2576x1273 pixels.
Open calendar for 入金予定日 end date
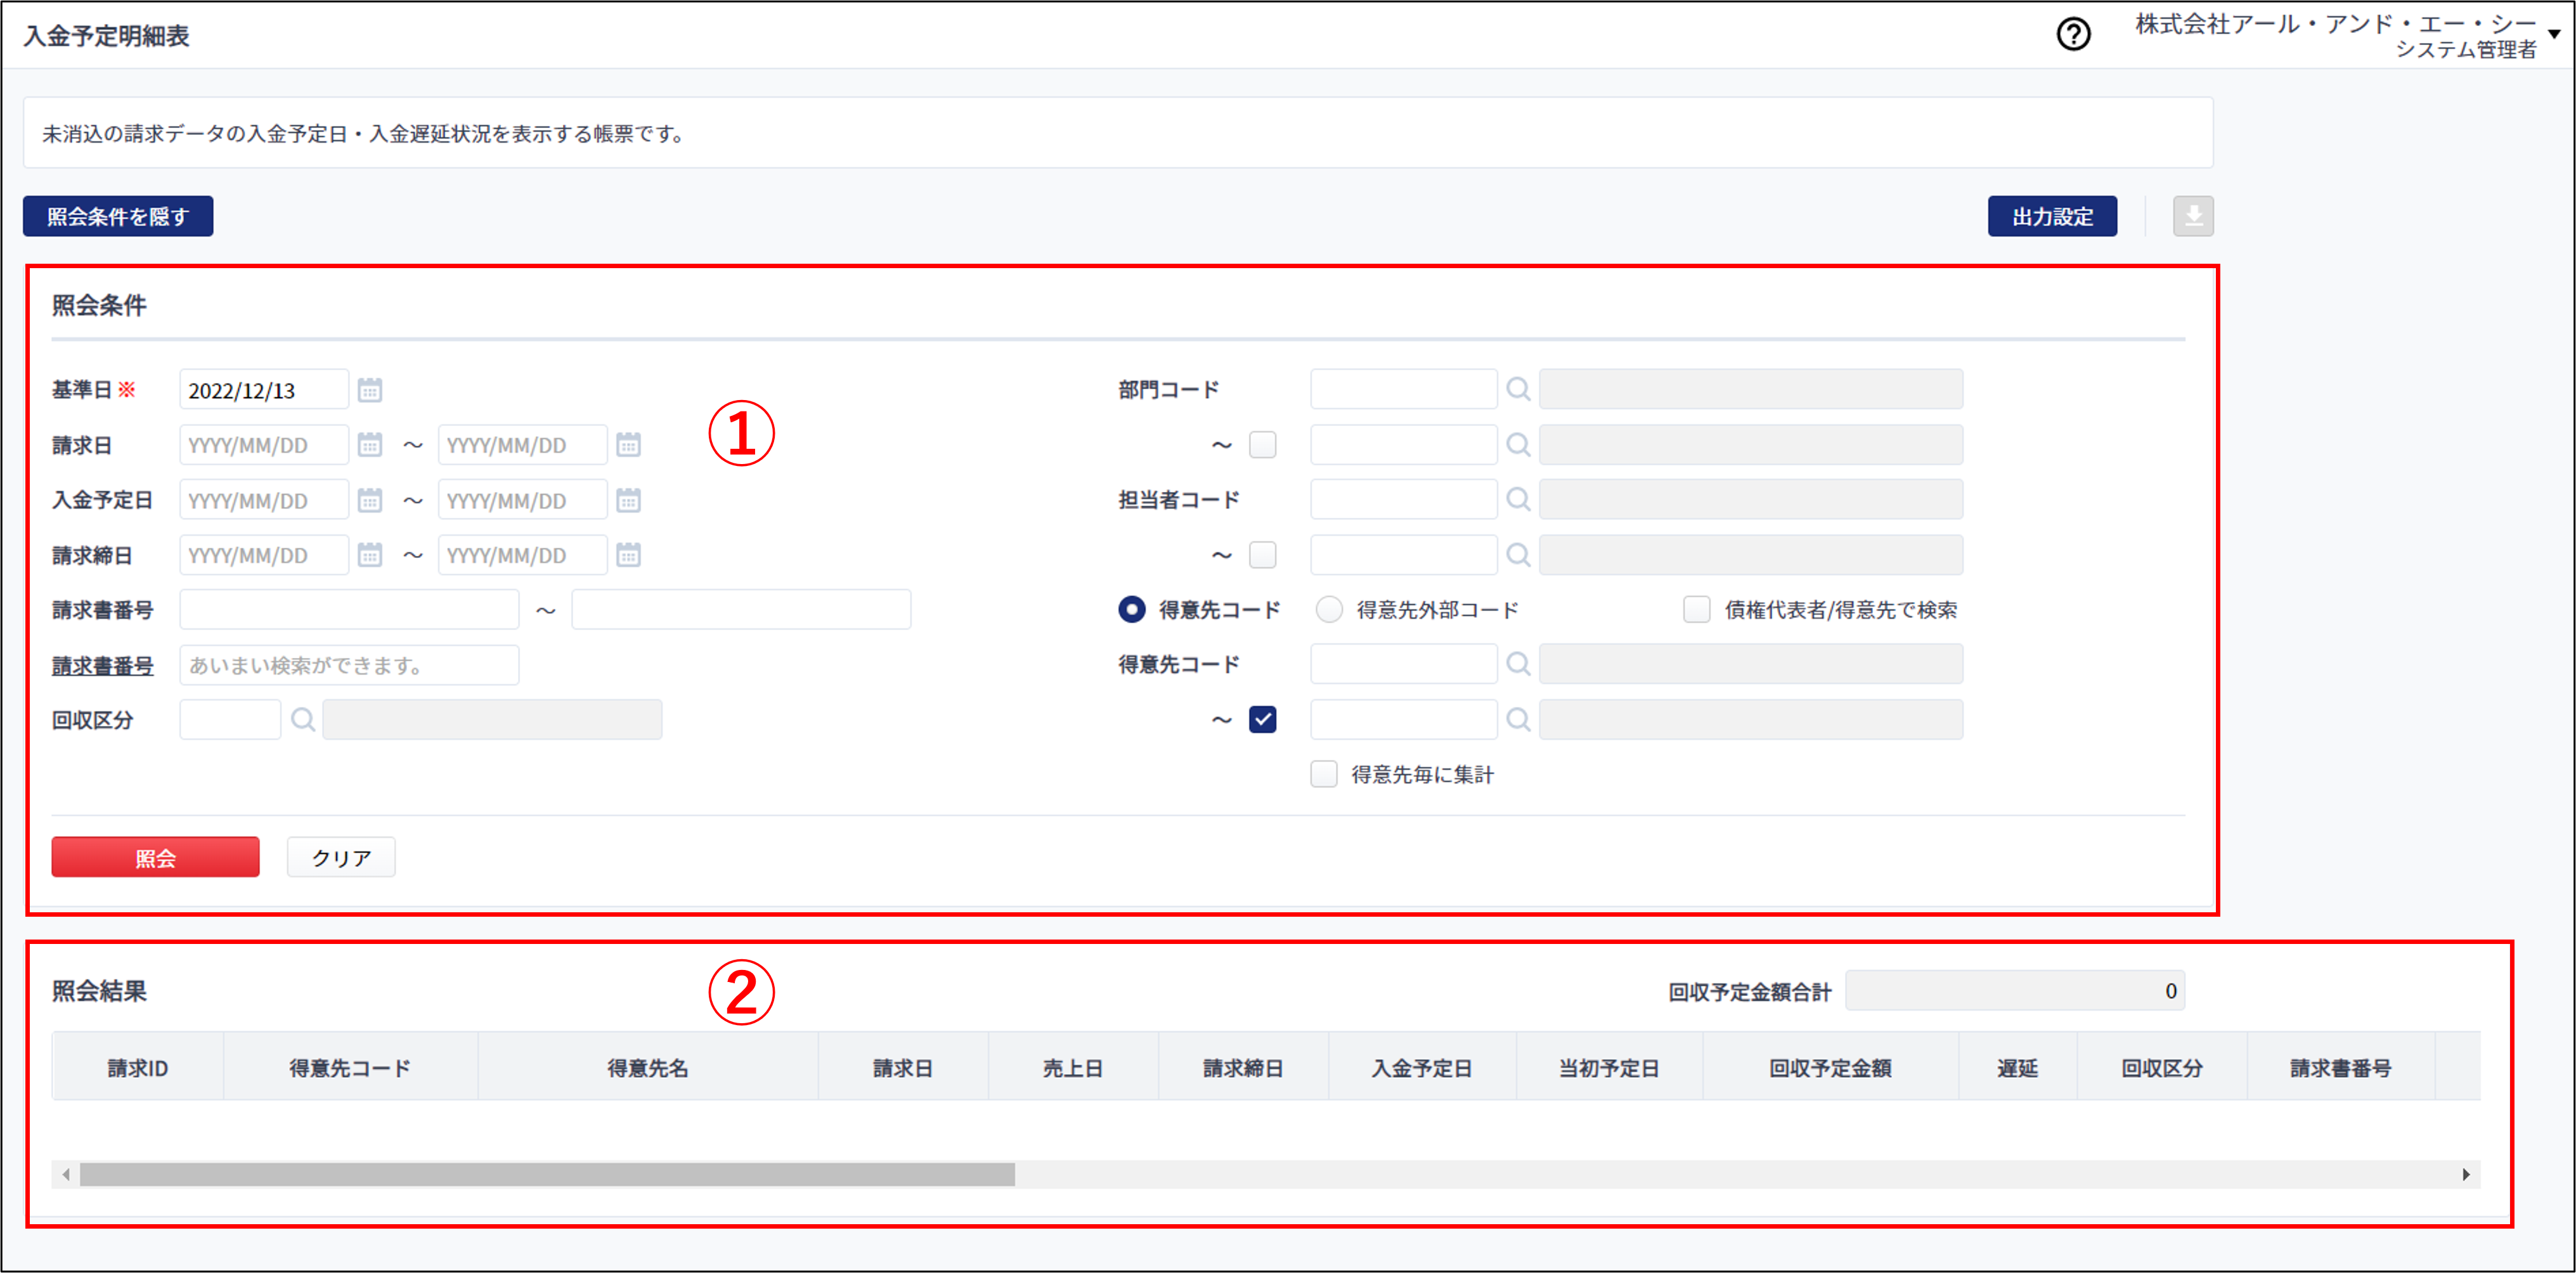pyautogui.click(x=628, y=500)
